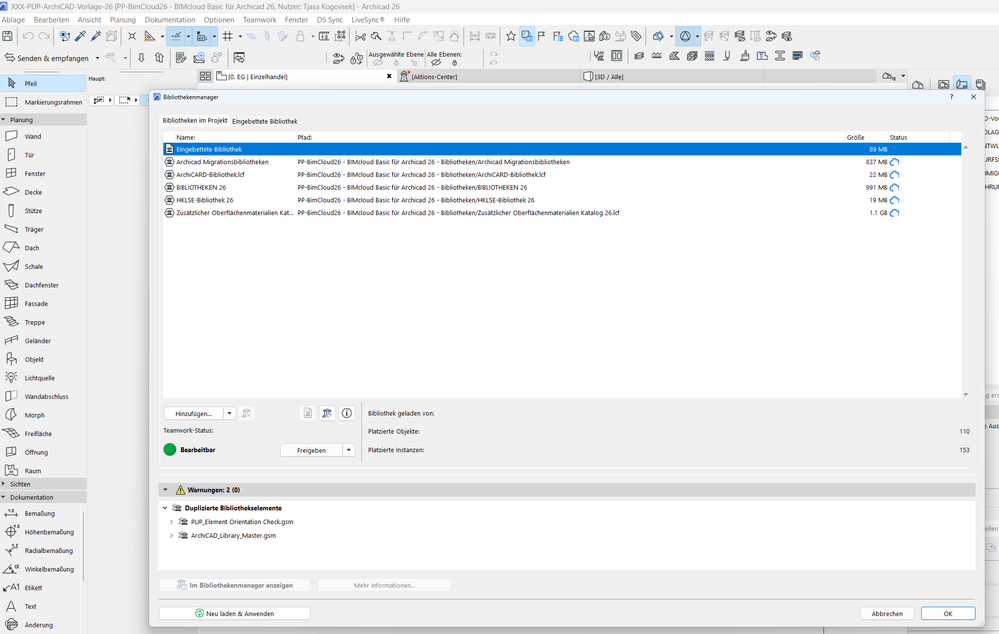Collapse the Warnungen section

(x=165, y=490)
